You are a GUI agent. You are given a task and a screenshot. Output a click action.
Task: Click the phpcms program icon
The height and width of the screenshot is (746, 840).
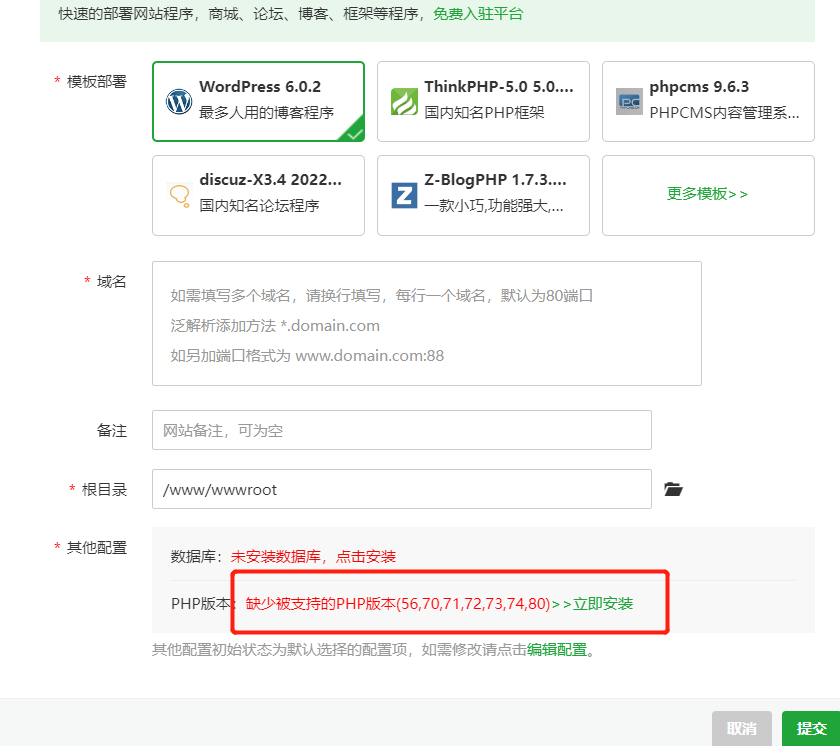pyautogui.click(x=629, y=101)
